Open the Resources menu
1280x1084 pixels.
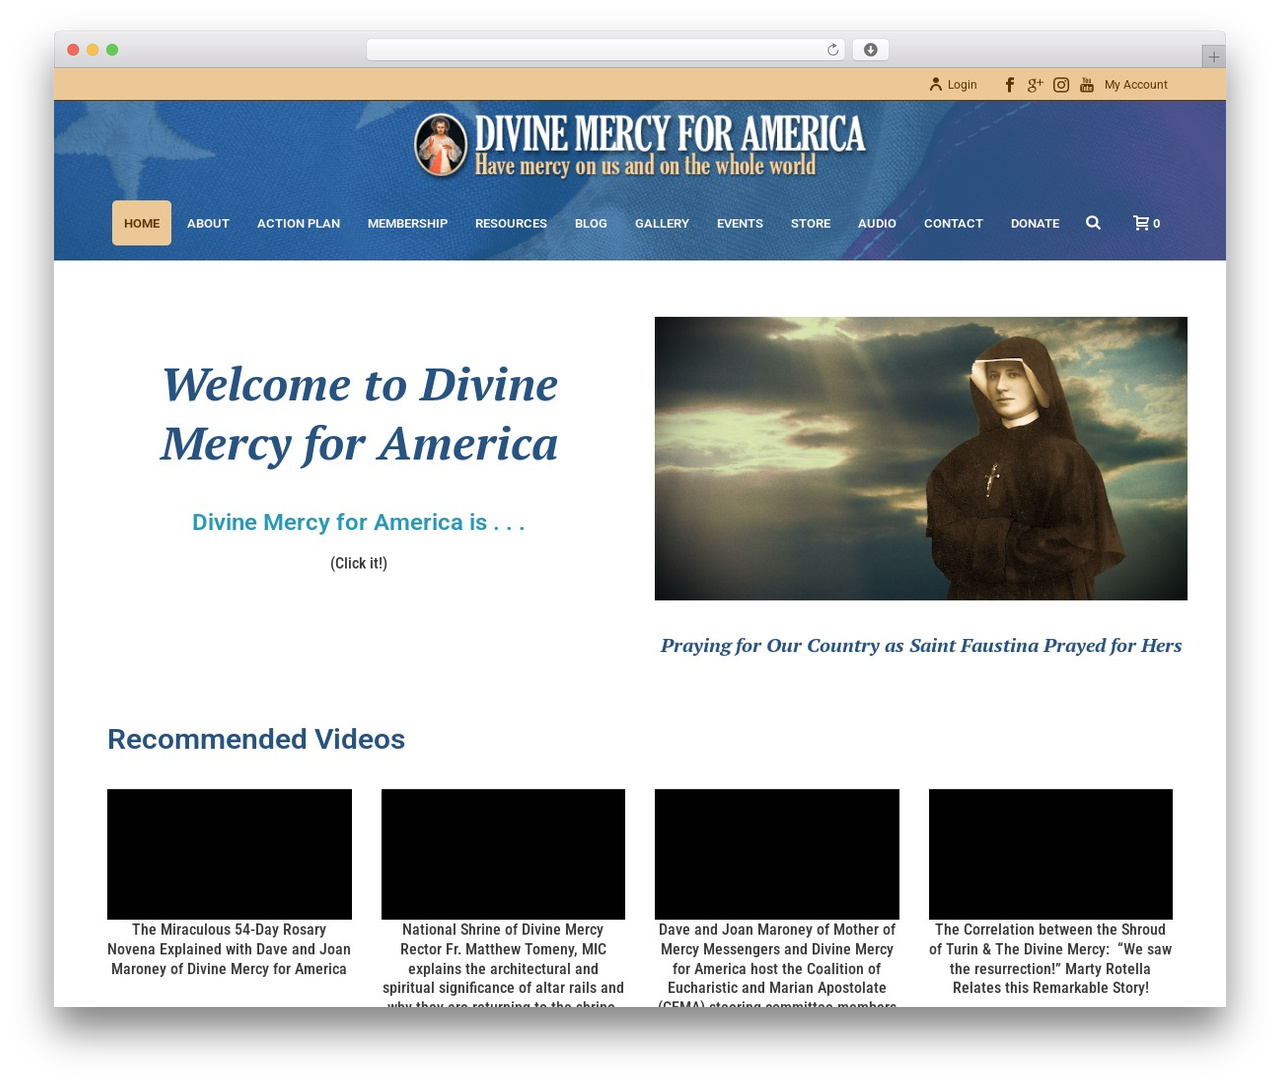(511, 223)
